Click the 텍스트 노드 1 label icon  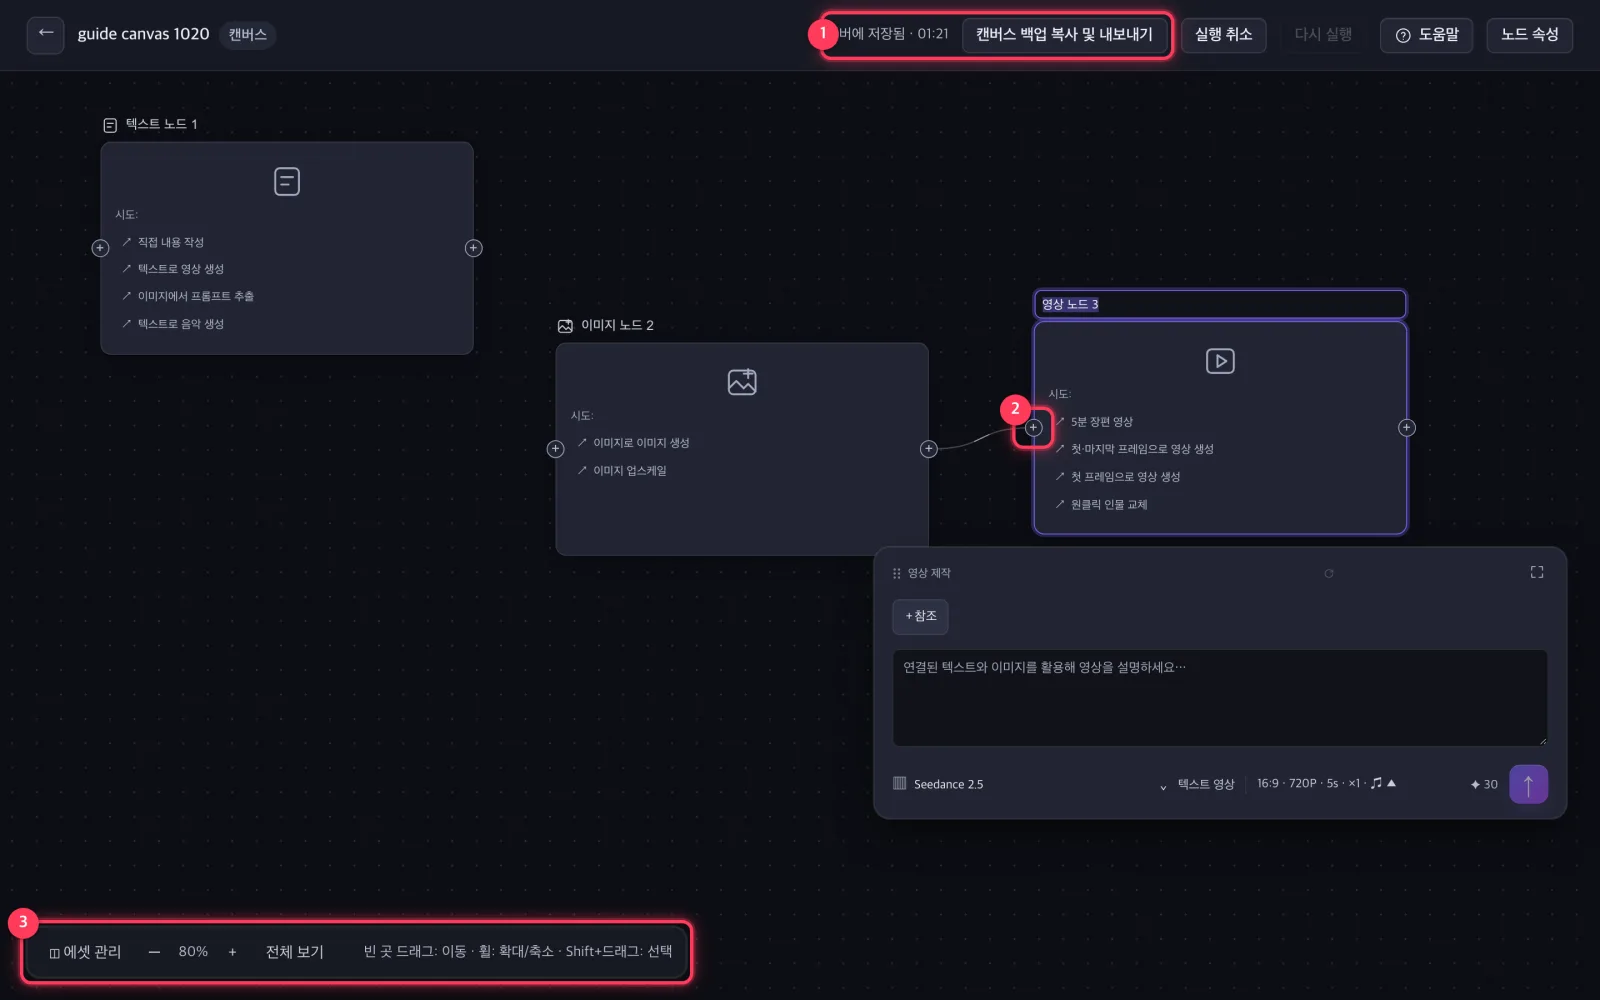[110, 125]
